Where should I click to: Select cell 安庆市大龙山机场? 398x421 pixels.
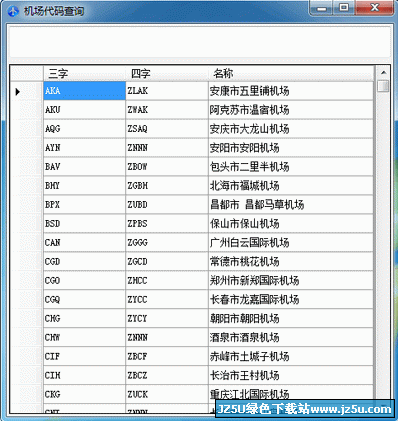click(291, 129)
